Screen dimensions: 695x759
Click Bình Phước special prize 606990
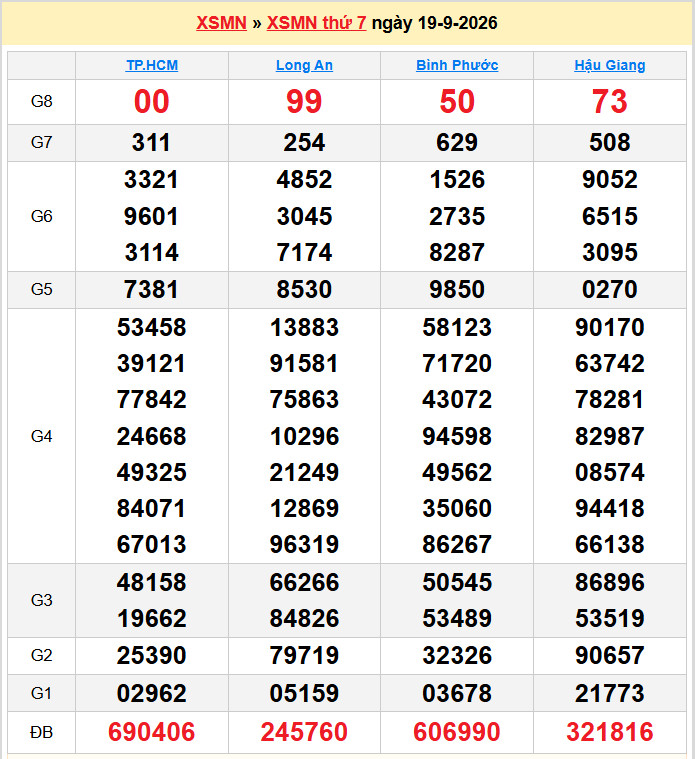click(x=457, y=731)
